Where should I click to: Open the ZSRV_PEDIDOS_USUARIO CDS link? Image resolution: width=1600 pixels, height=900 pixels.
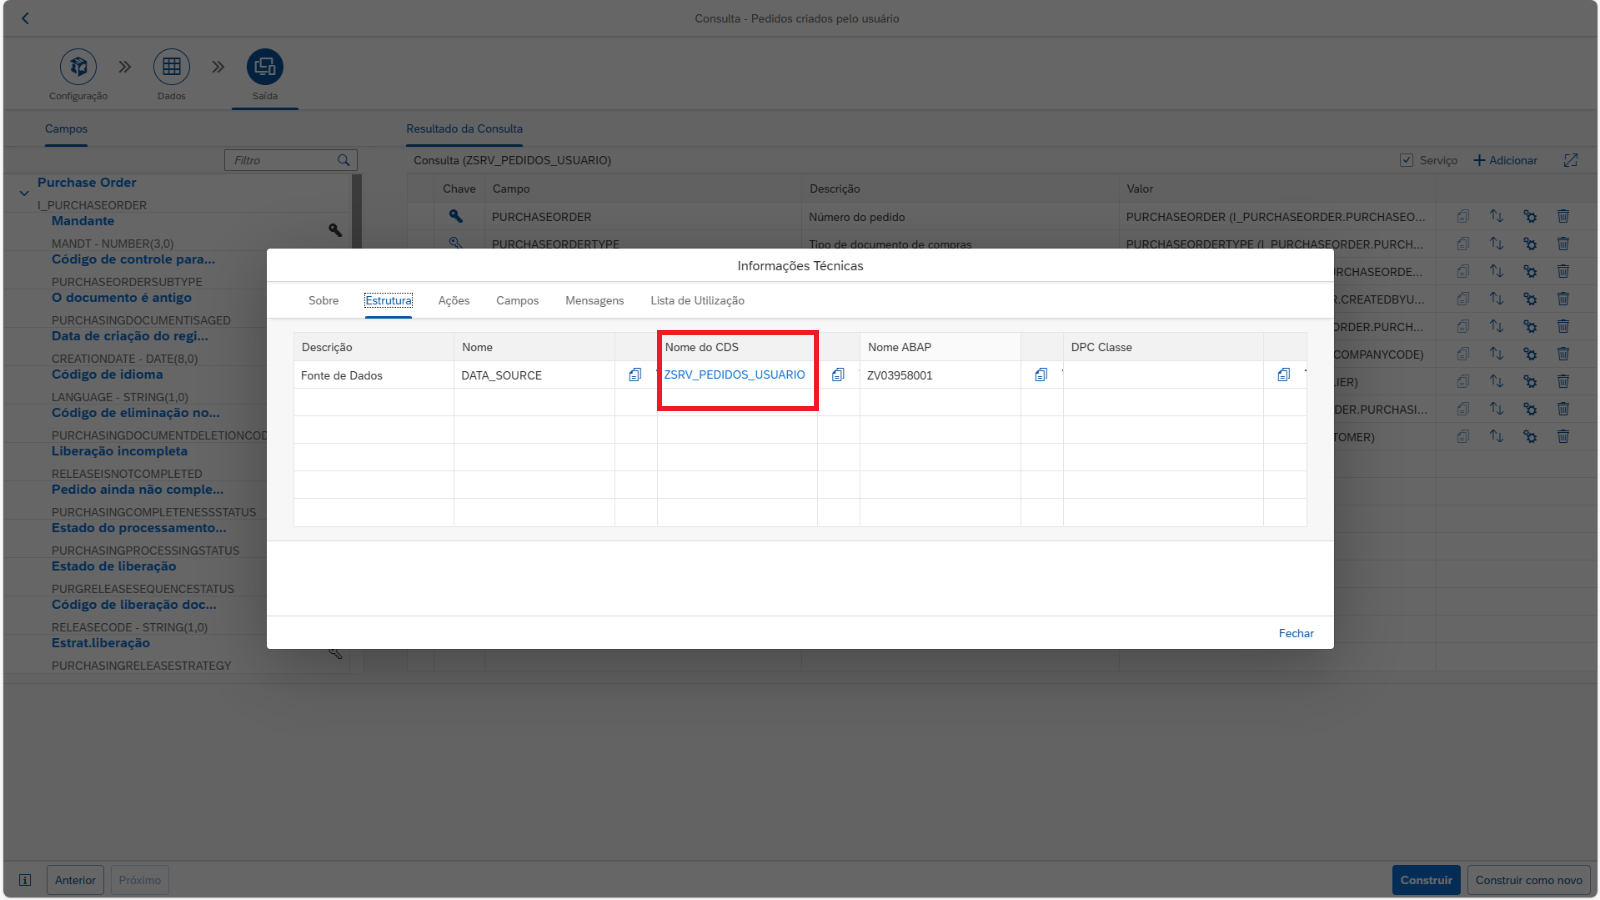click(734, 375)
